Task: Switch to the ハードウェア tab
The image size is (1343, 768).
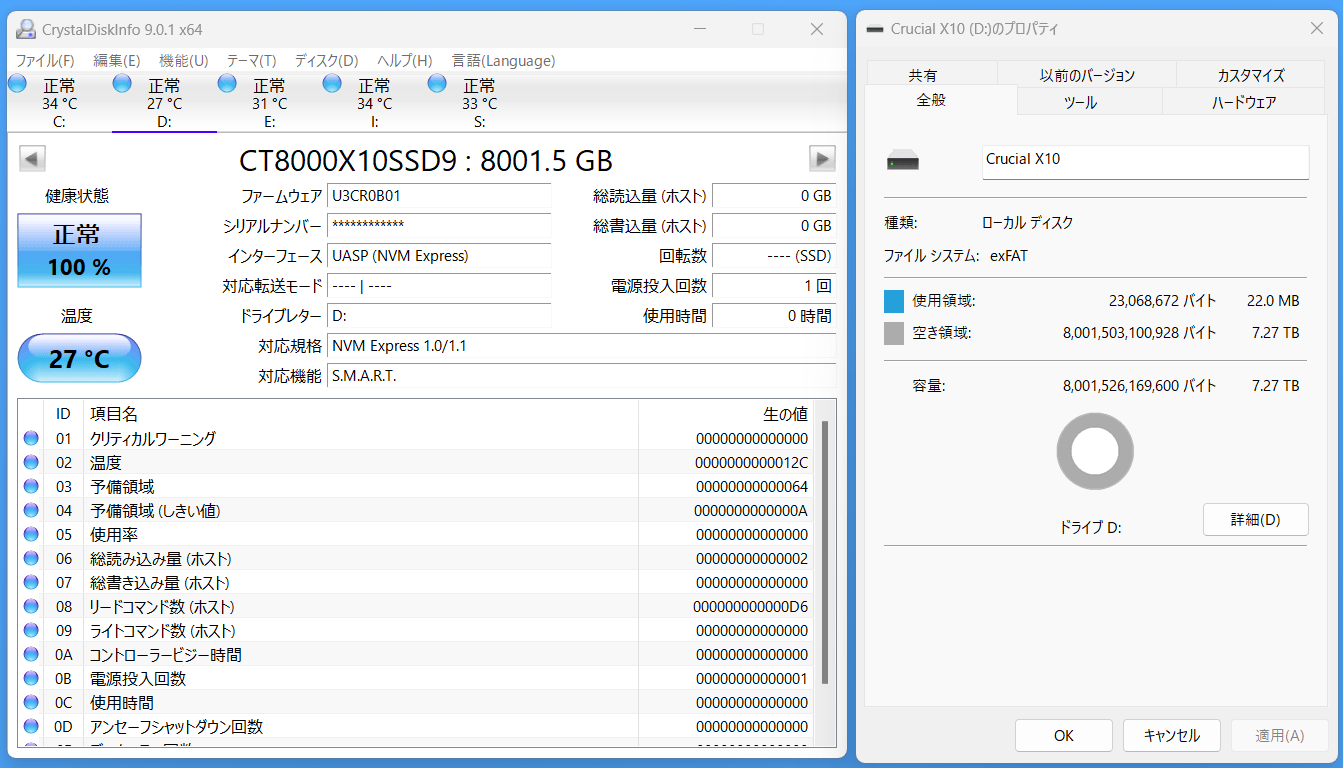Action: click(x=1244, y=102)
